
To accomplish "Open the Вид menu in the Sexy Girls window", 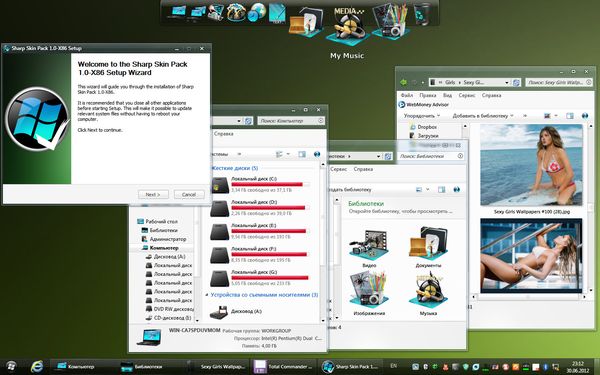I will pos(447,95).
